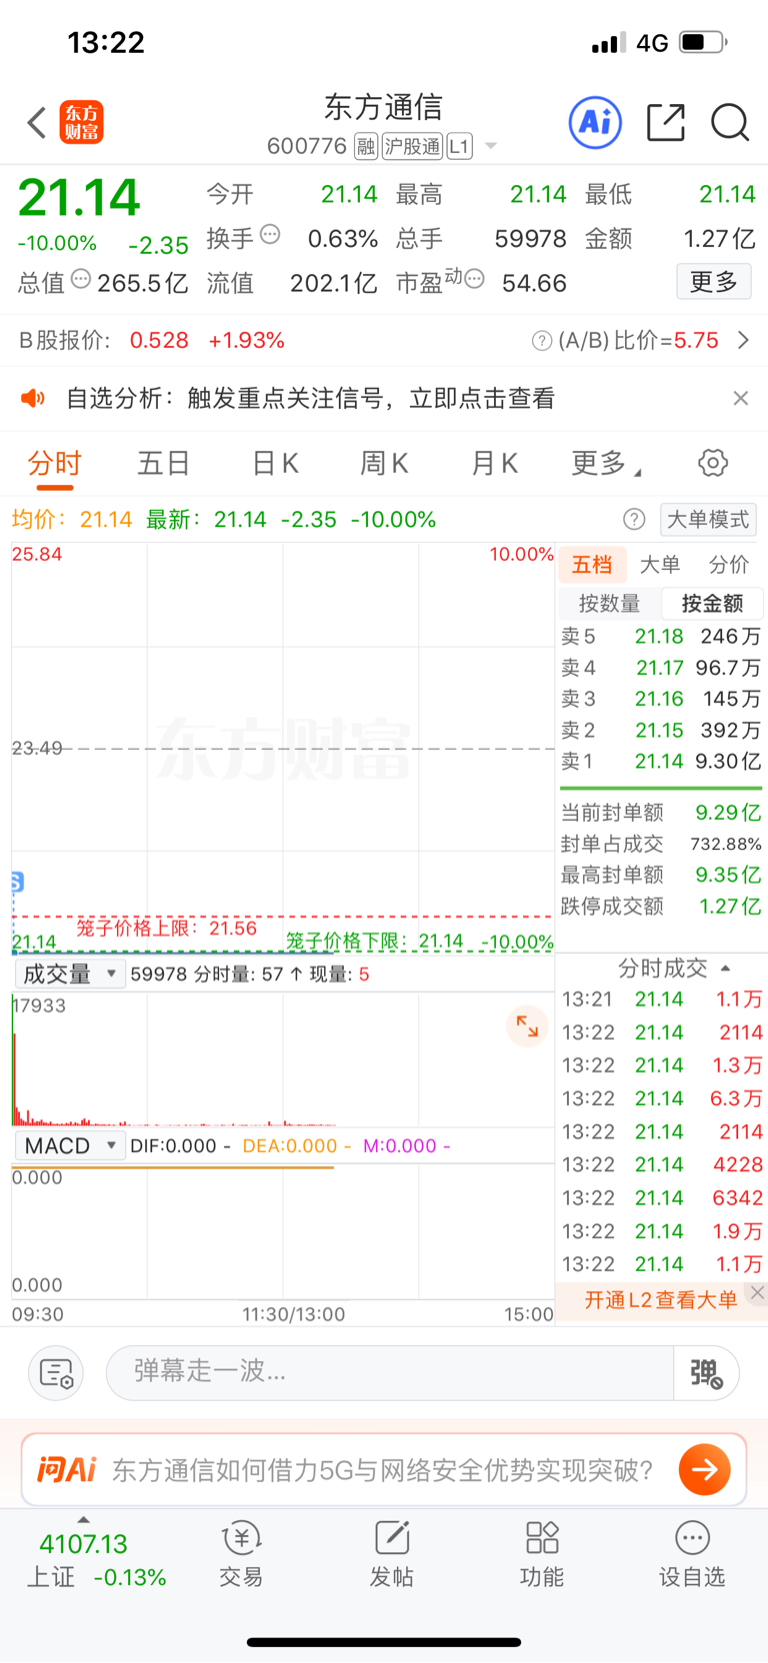
Task: Open the MACD indicator dropdown
Action: click(69, 1146)
